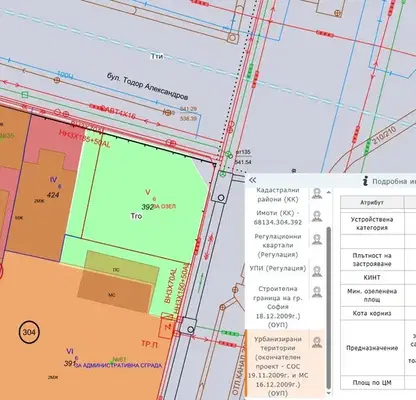This screenshot has height=400, width=416.
Task: Click the stamp icon next to УПИ (Регулация)
Action: point(317,271)
